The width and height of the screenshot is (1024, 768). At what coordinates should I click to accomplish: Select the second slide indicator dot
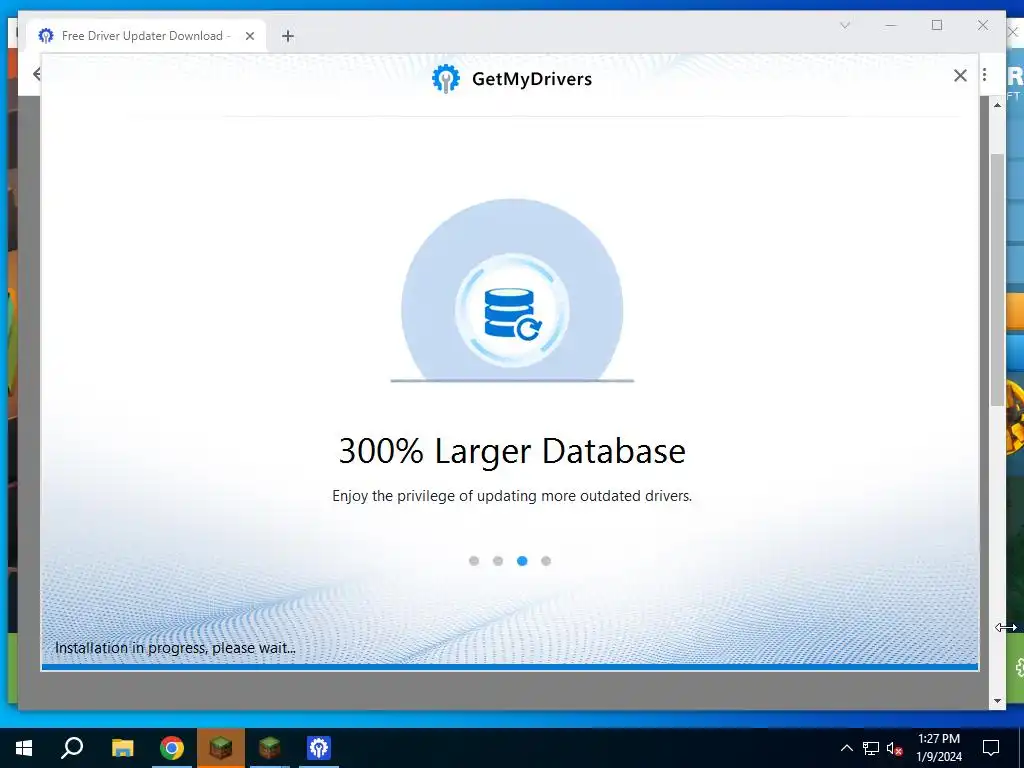[498, 561]
